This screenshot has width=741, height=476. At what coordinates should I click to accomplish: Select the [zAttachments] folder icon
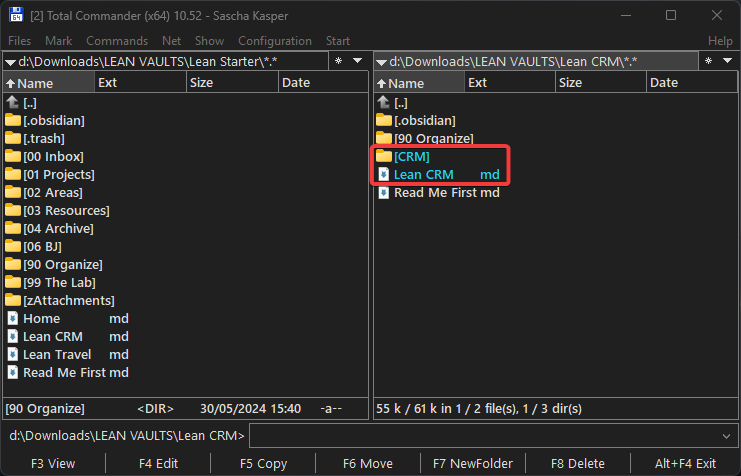pos(13,300)
